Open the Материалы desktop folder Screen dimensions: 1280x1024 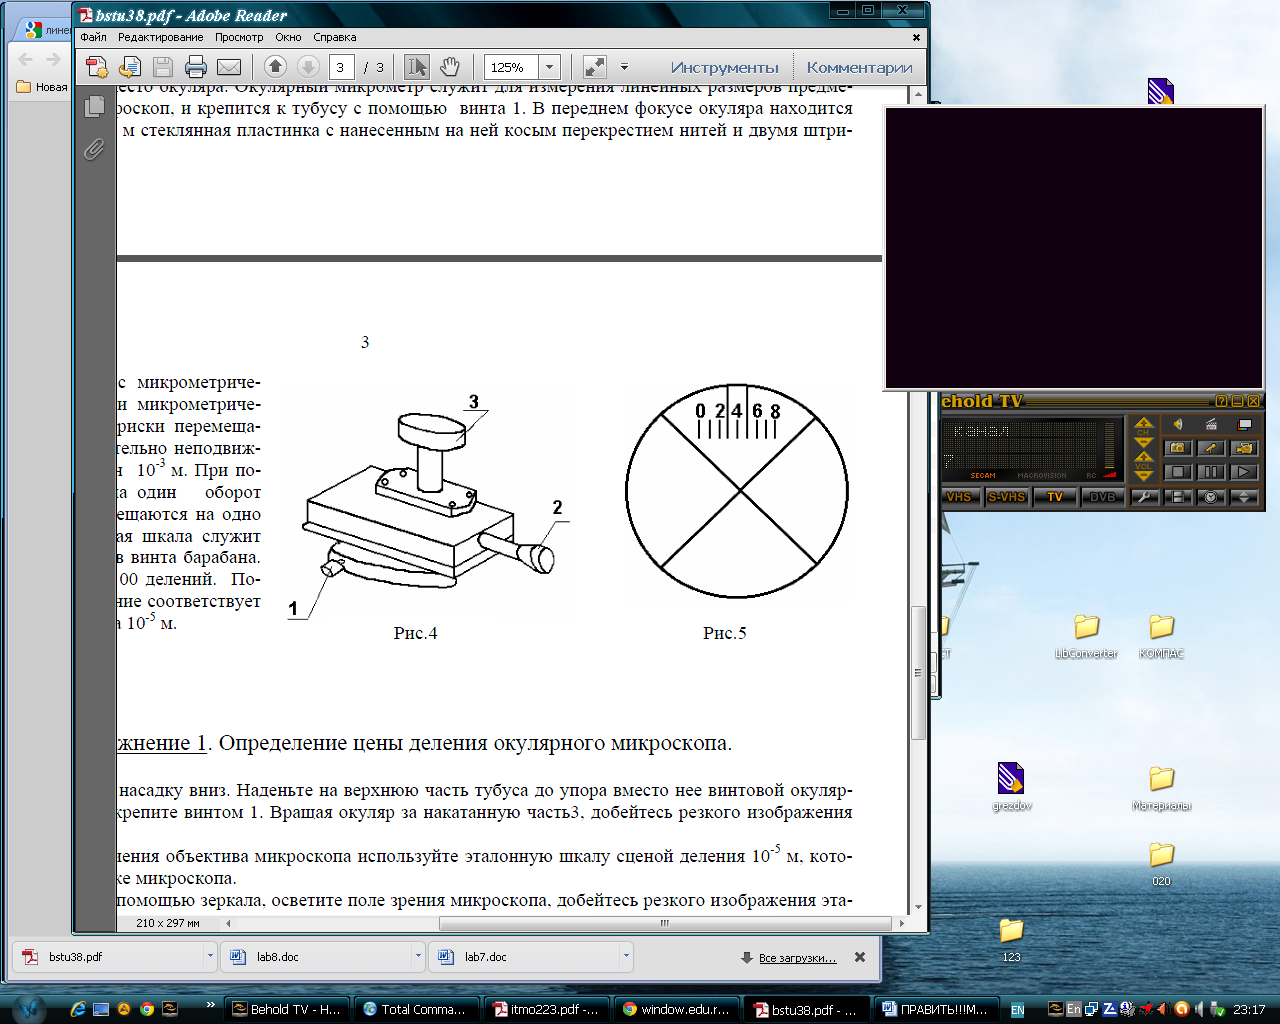pos(1161,788)
